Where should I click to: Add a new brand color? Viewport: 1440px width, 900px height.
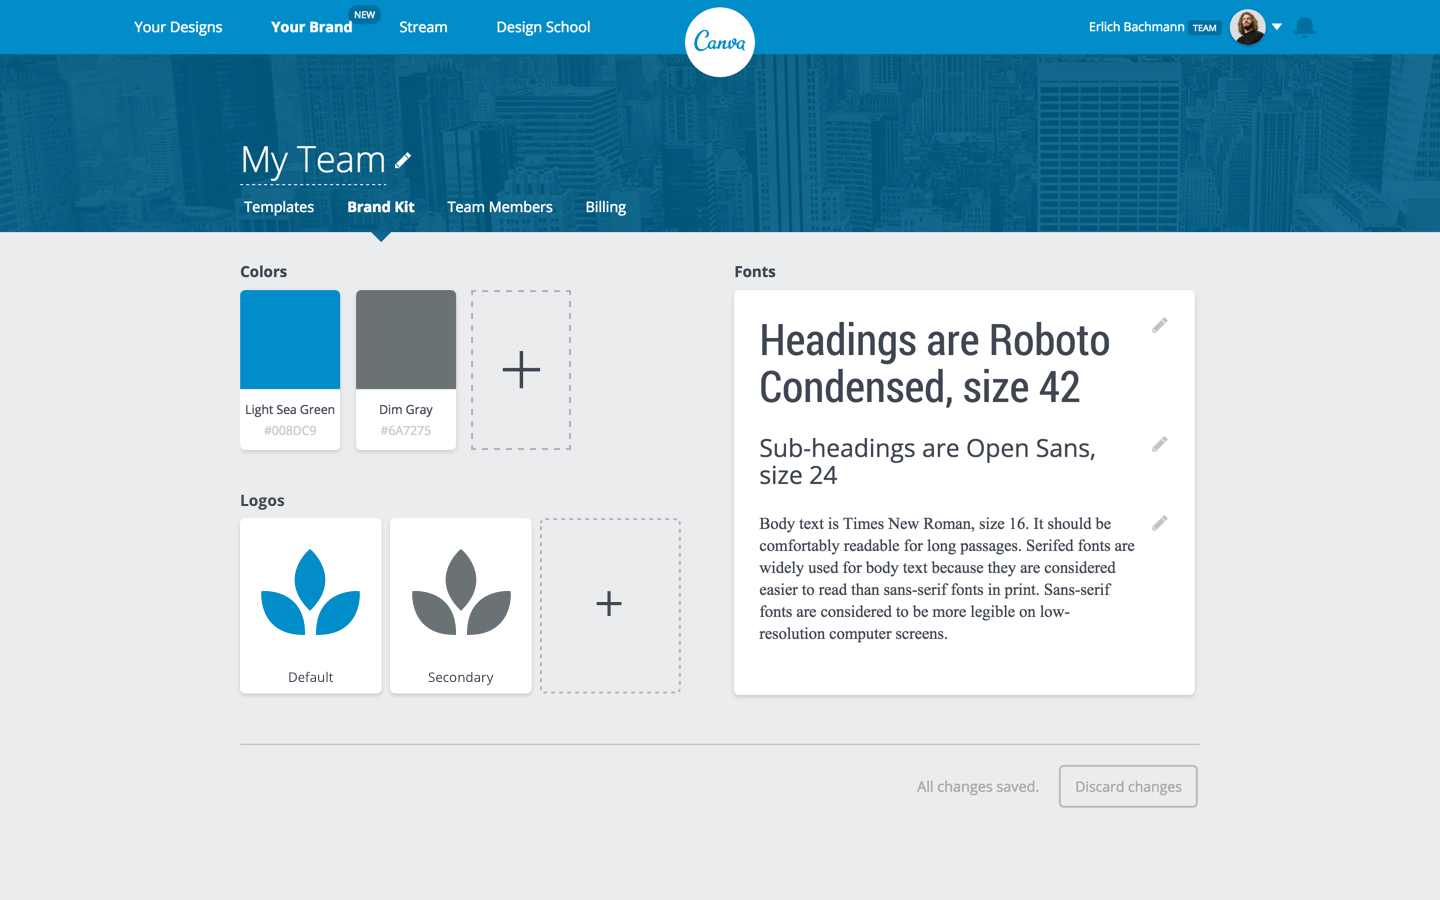point(521,370)
